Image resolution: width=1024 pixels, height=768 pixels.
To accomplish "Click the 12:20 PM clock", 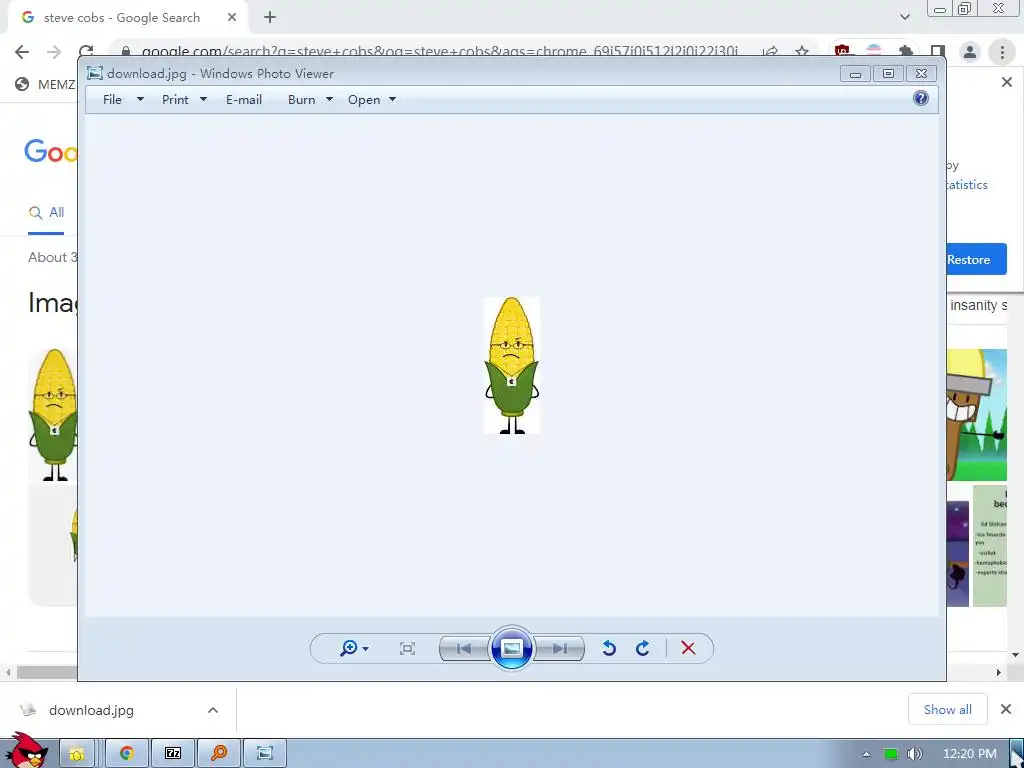I will [970, 754].
